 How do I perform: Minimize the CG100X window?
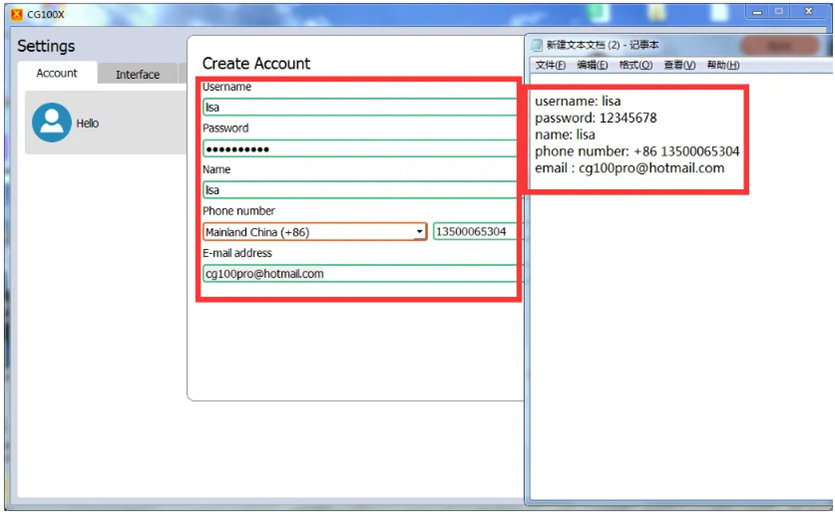757,12
